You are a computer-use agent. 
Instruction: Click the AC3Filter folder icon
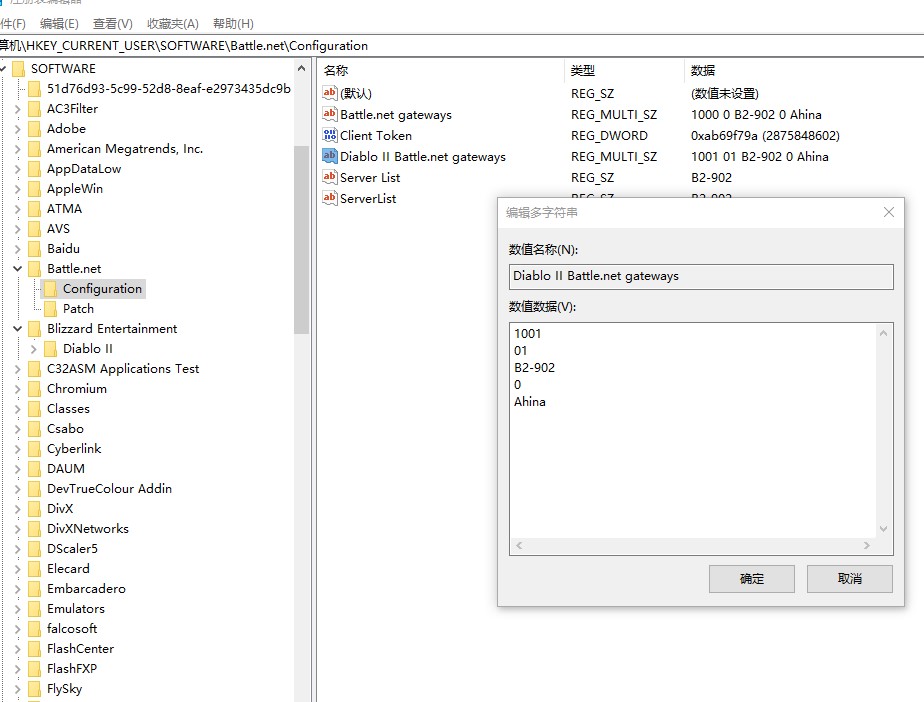click(x=35, y=109)
